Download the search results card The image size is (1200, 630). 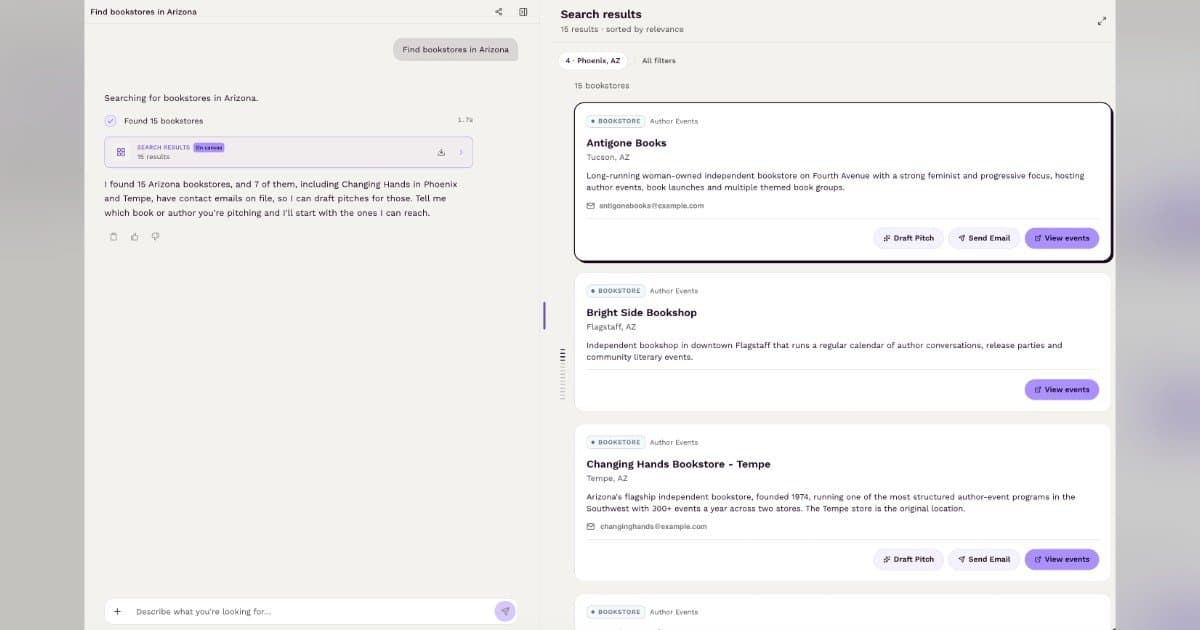click(x=441, y=152)
